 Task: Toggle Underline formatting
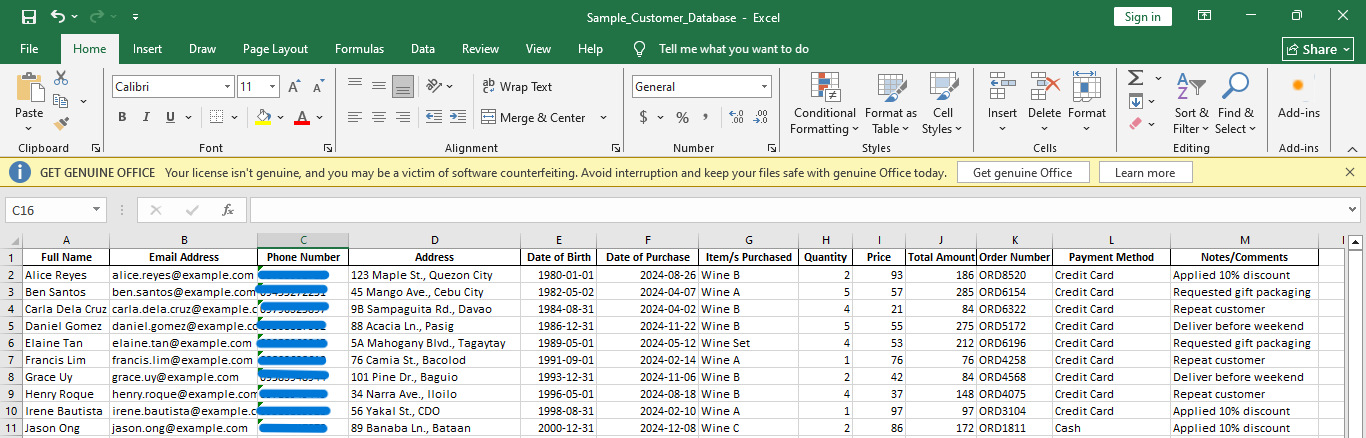pyautogui.click(x=170, y=117)
